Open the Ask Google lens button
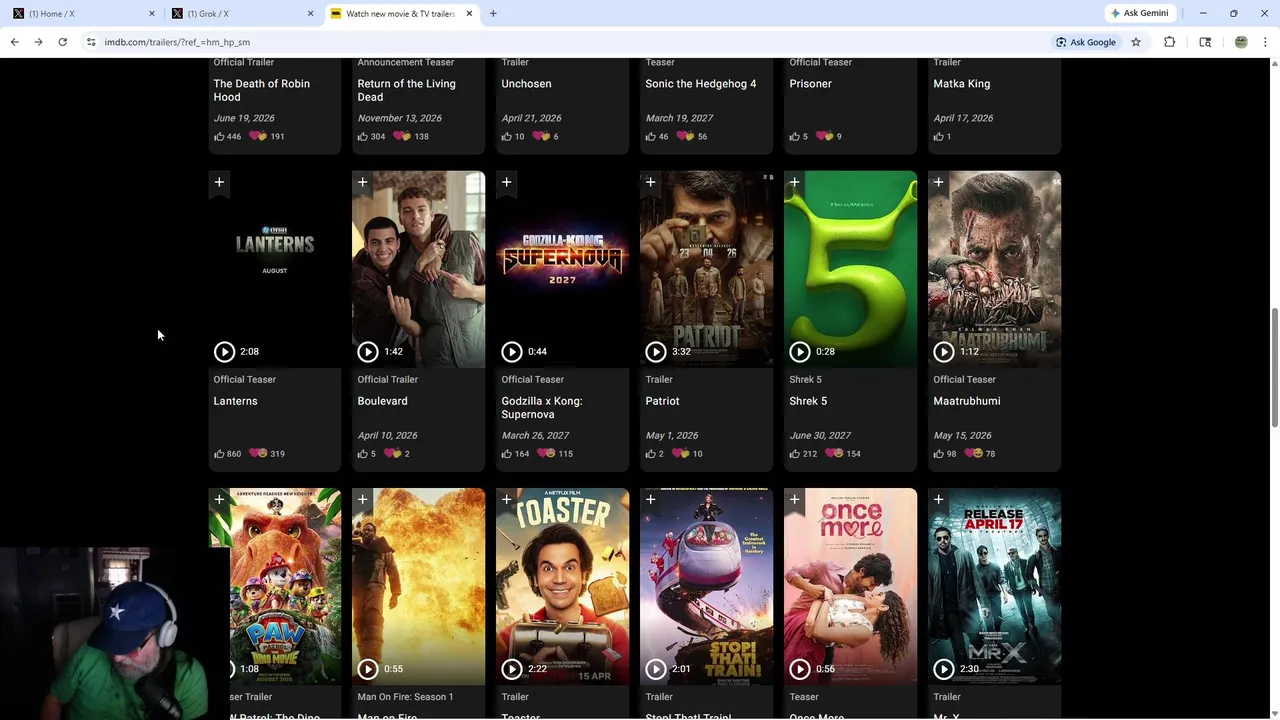 (x=1086, y=42)
